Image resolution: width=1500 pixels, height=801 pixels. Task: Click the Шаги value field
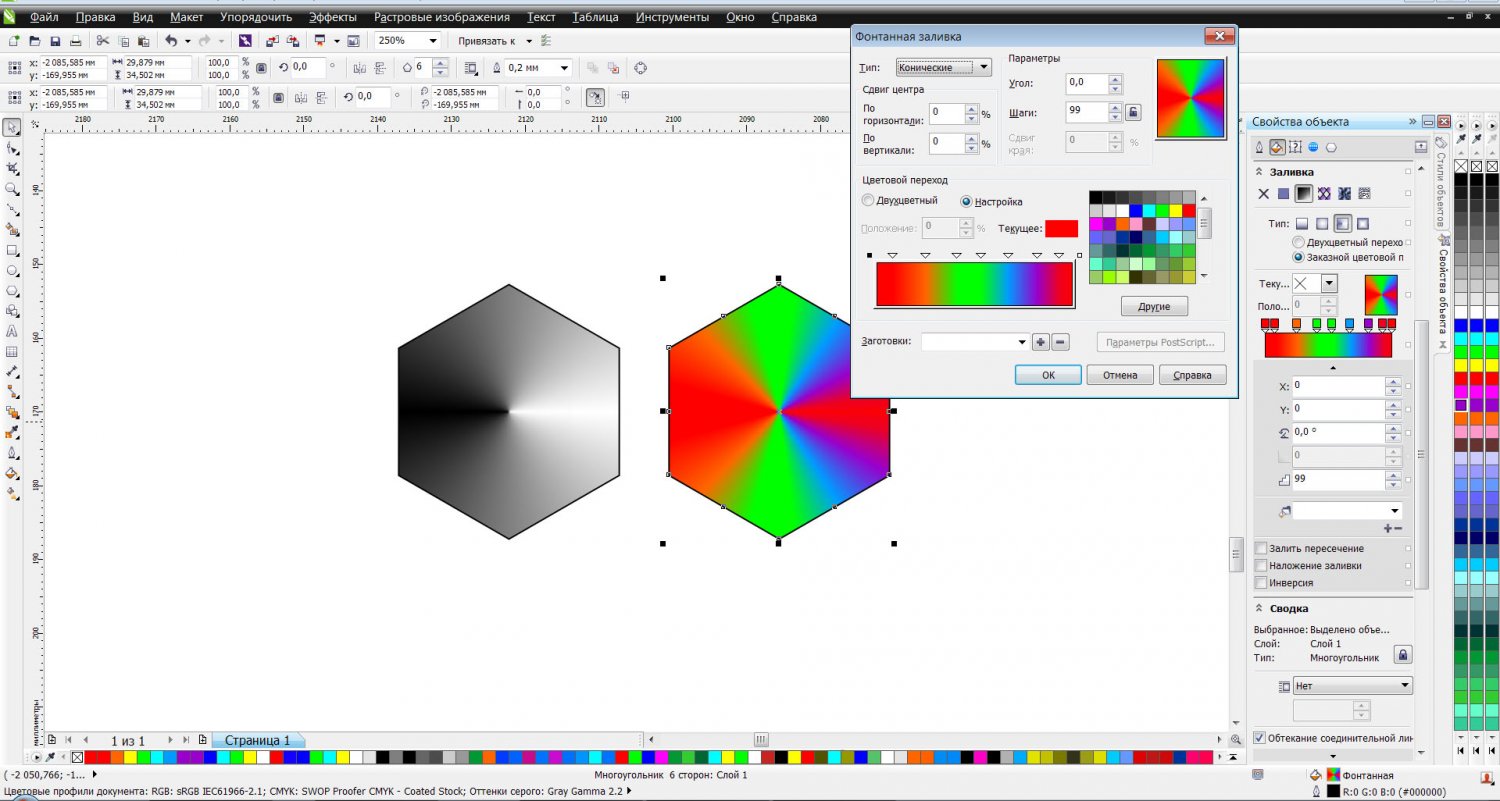1088,112
